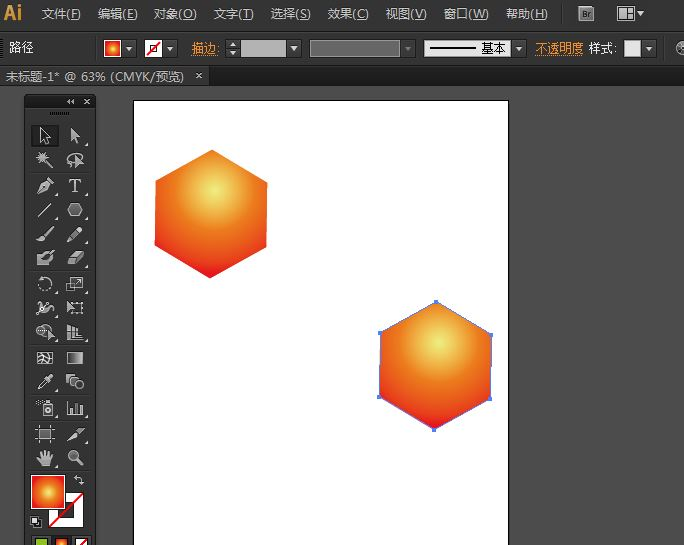Close the tools panel
Viewport: 684px width, 545px height.
pos(87,101)
